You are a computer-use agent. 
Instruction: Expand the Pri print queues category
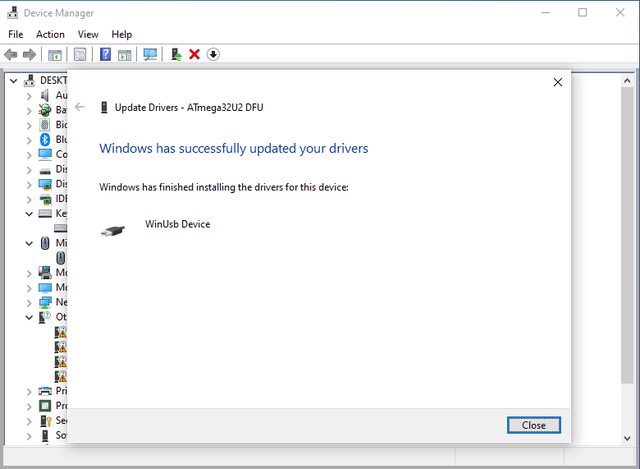[29, 391]
